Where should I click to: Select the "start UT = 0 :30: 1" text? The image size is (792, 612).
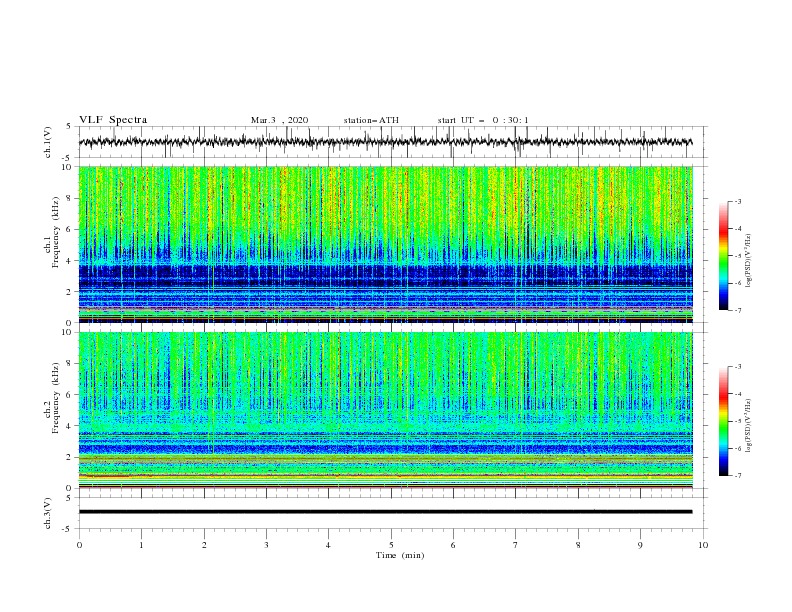click(483, 120)
